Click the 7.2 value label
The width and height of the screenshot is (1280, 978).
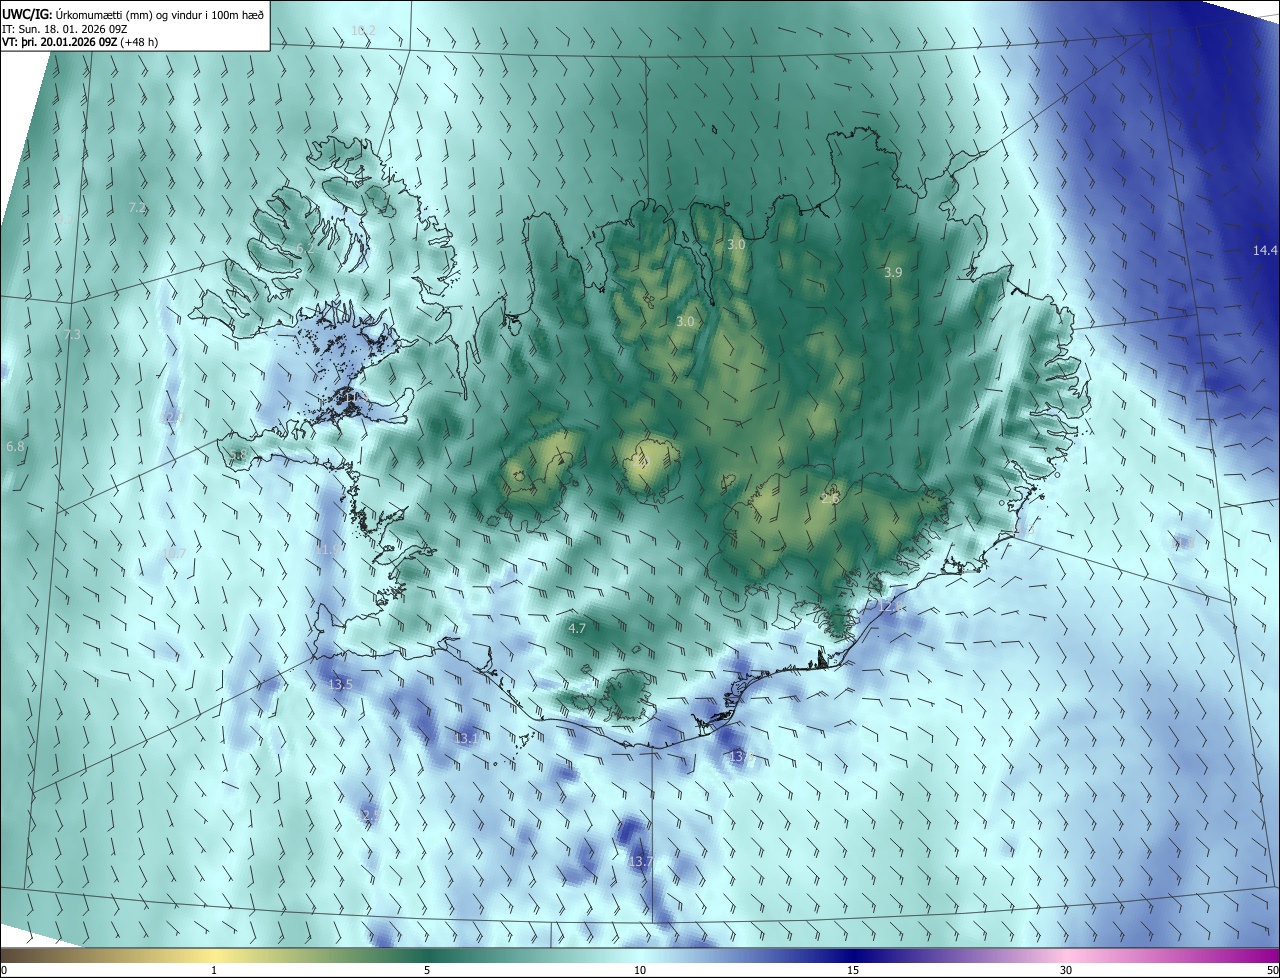(138, 207)
